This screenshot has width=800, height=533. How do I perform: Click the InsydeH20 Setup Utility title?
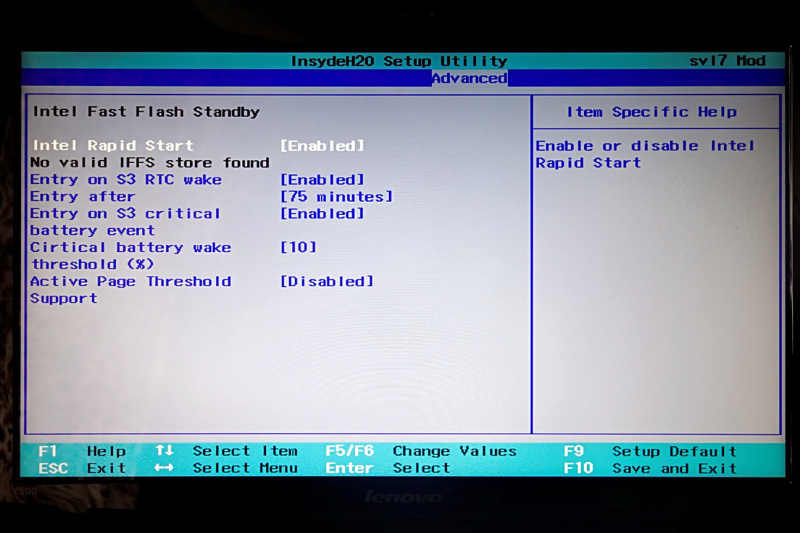[399, 61]
